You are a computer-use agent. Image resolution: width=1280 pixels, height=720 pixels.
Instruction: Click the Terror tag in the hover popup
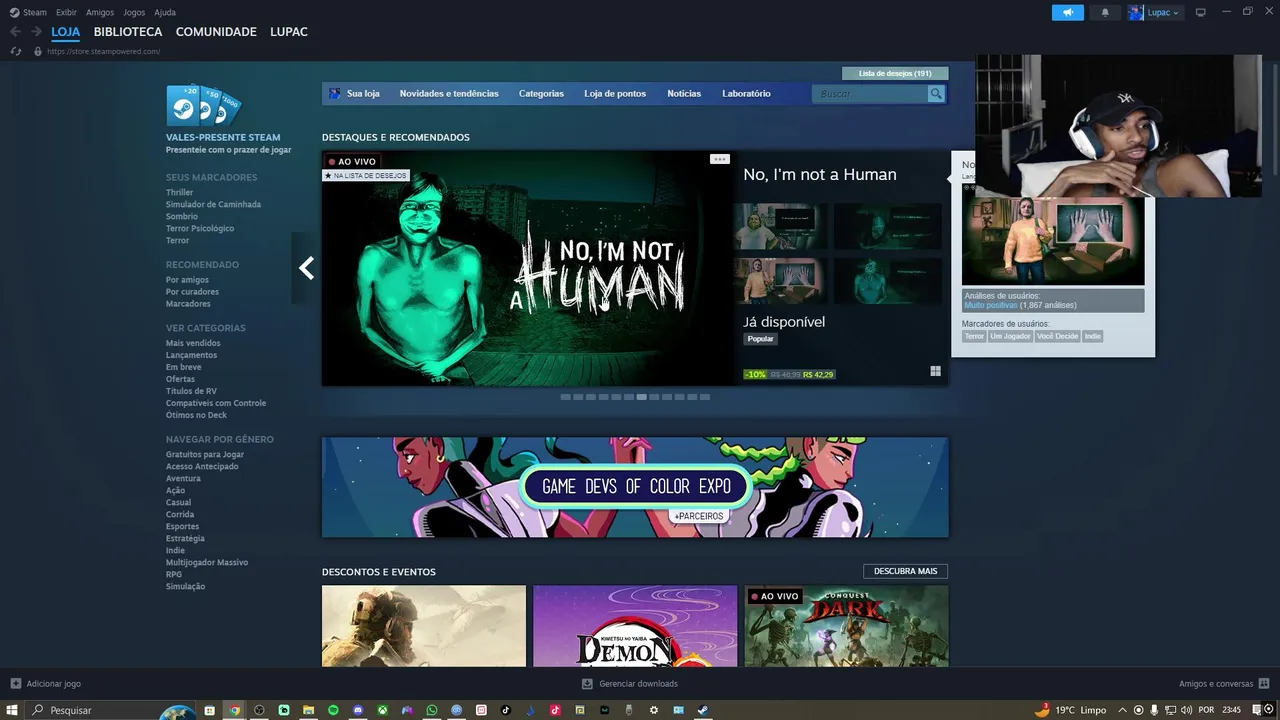tap(974, 336)
